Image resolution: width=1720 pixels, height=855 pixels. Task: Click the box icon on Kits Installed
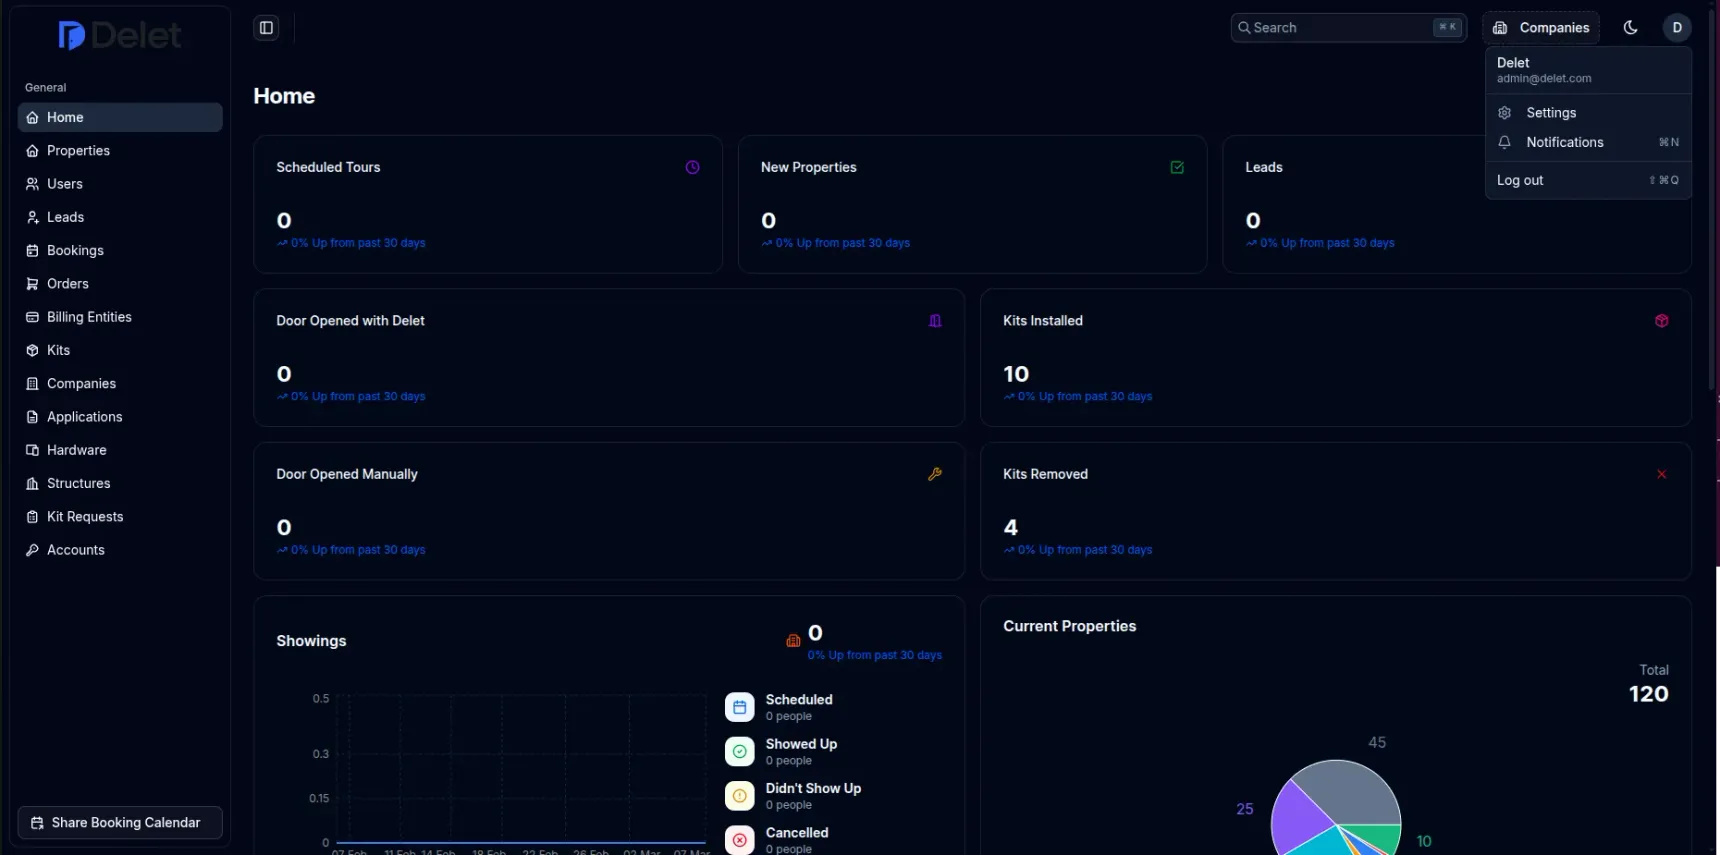(1662, 321)
